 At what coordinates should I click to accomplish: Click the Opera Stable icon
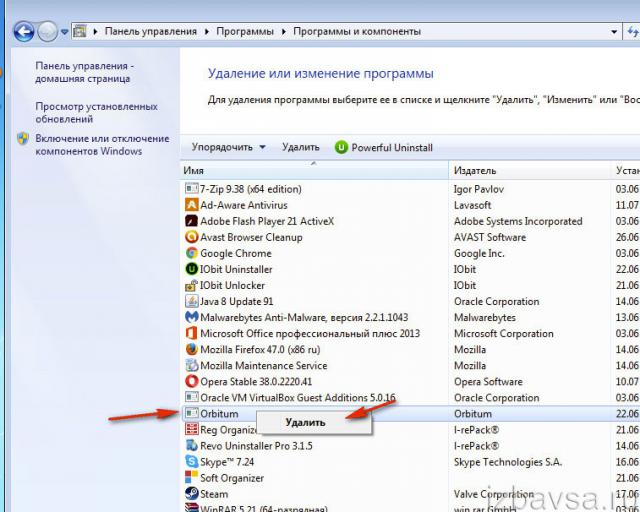point(191,381)
